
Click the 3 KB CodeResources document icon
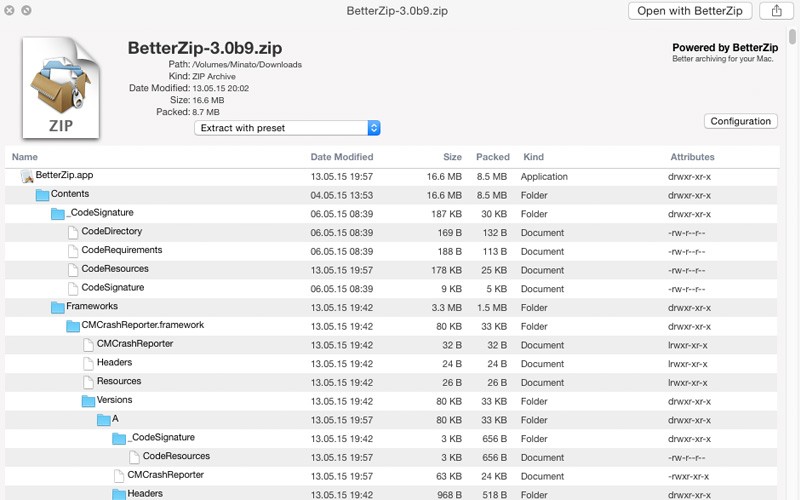[134, 457]
